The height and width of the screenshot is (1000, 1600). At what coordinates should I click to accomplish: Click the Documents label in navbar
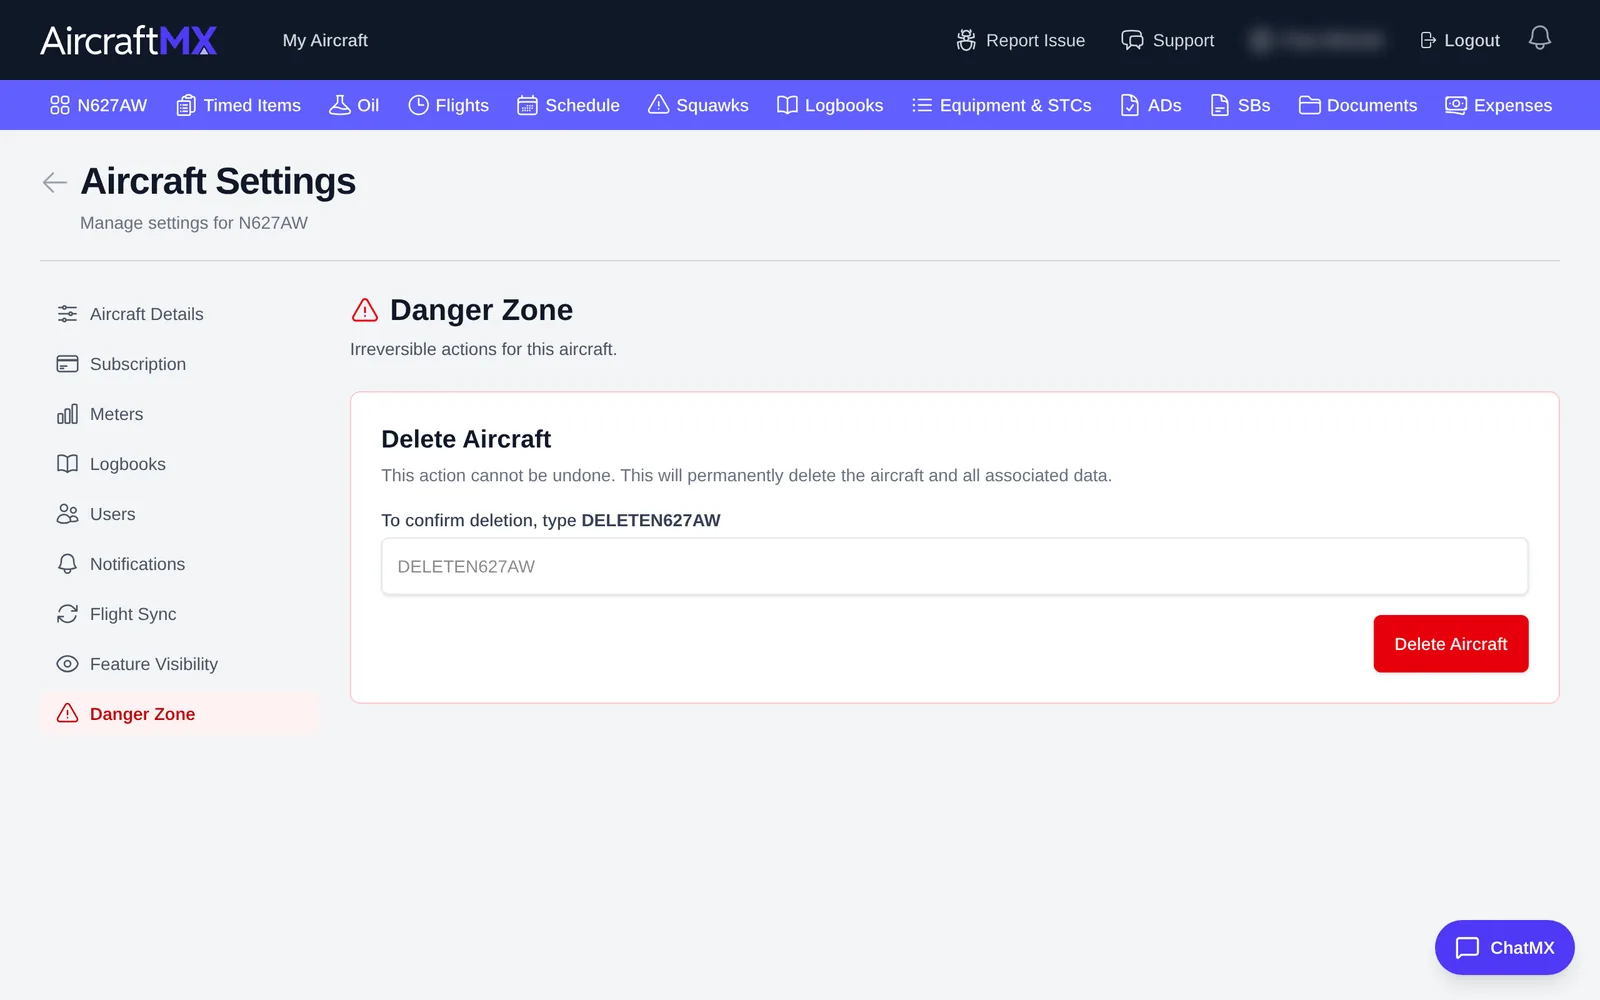[1372, 105]
